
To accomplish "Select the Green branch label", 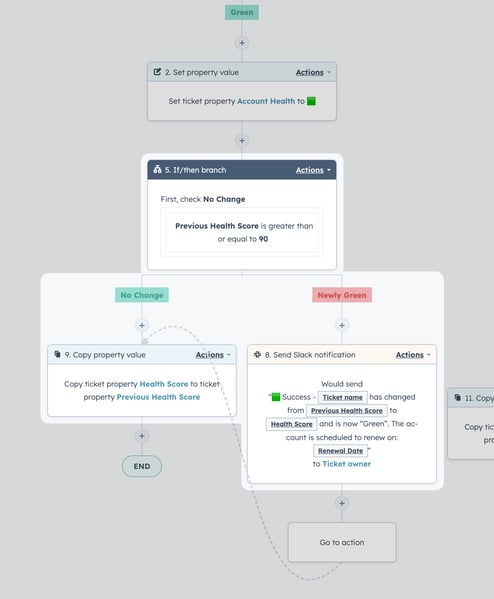I will (x=241, y=12).
